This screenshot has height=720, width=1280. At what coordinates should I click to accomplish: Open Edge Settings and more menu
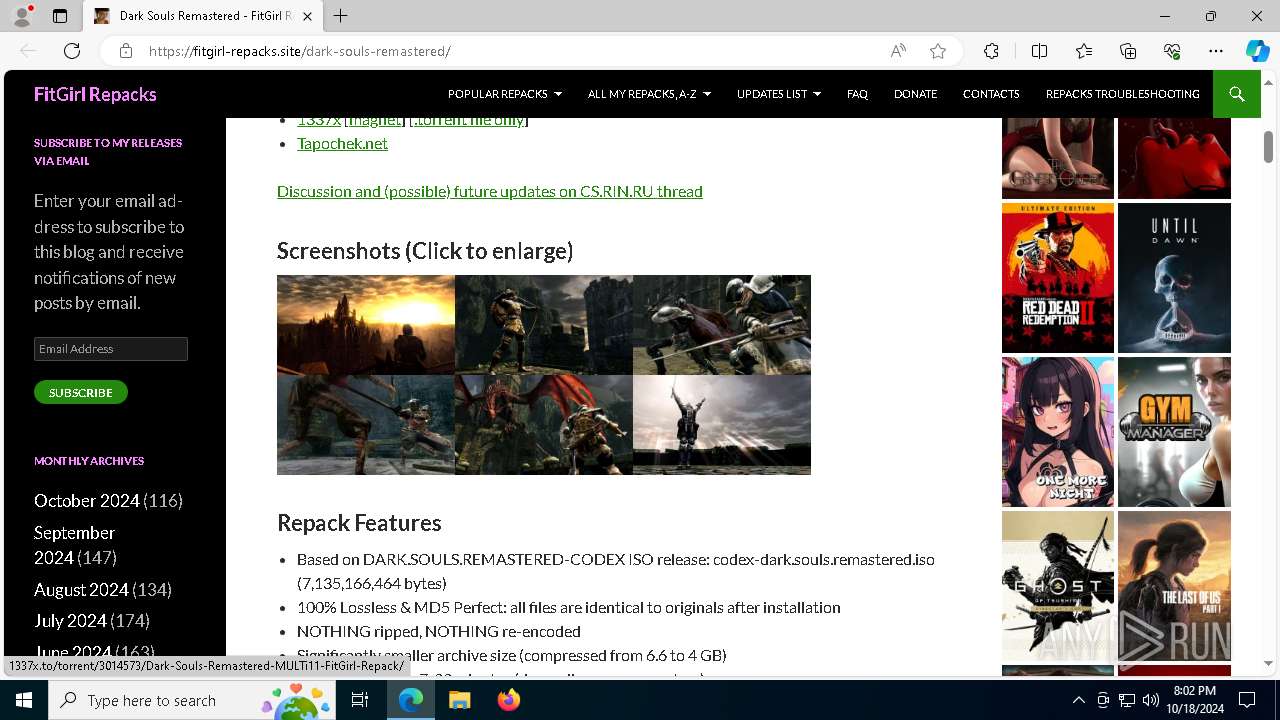tap(1216, 51)
